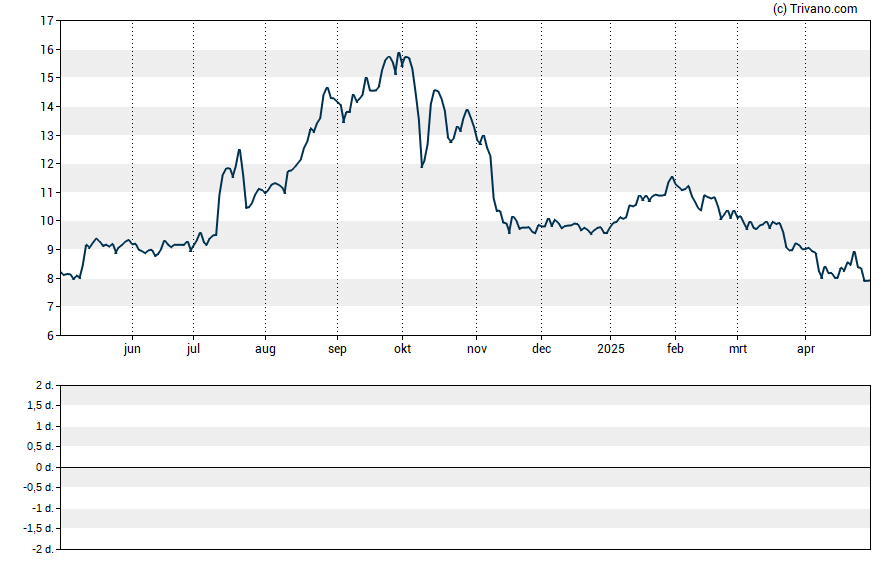Viewport: 888px width, 565px height.
Task: Click the '(c) Trivano.com' copyright text
Action: coord(815,8)
